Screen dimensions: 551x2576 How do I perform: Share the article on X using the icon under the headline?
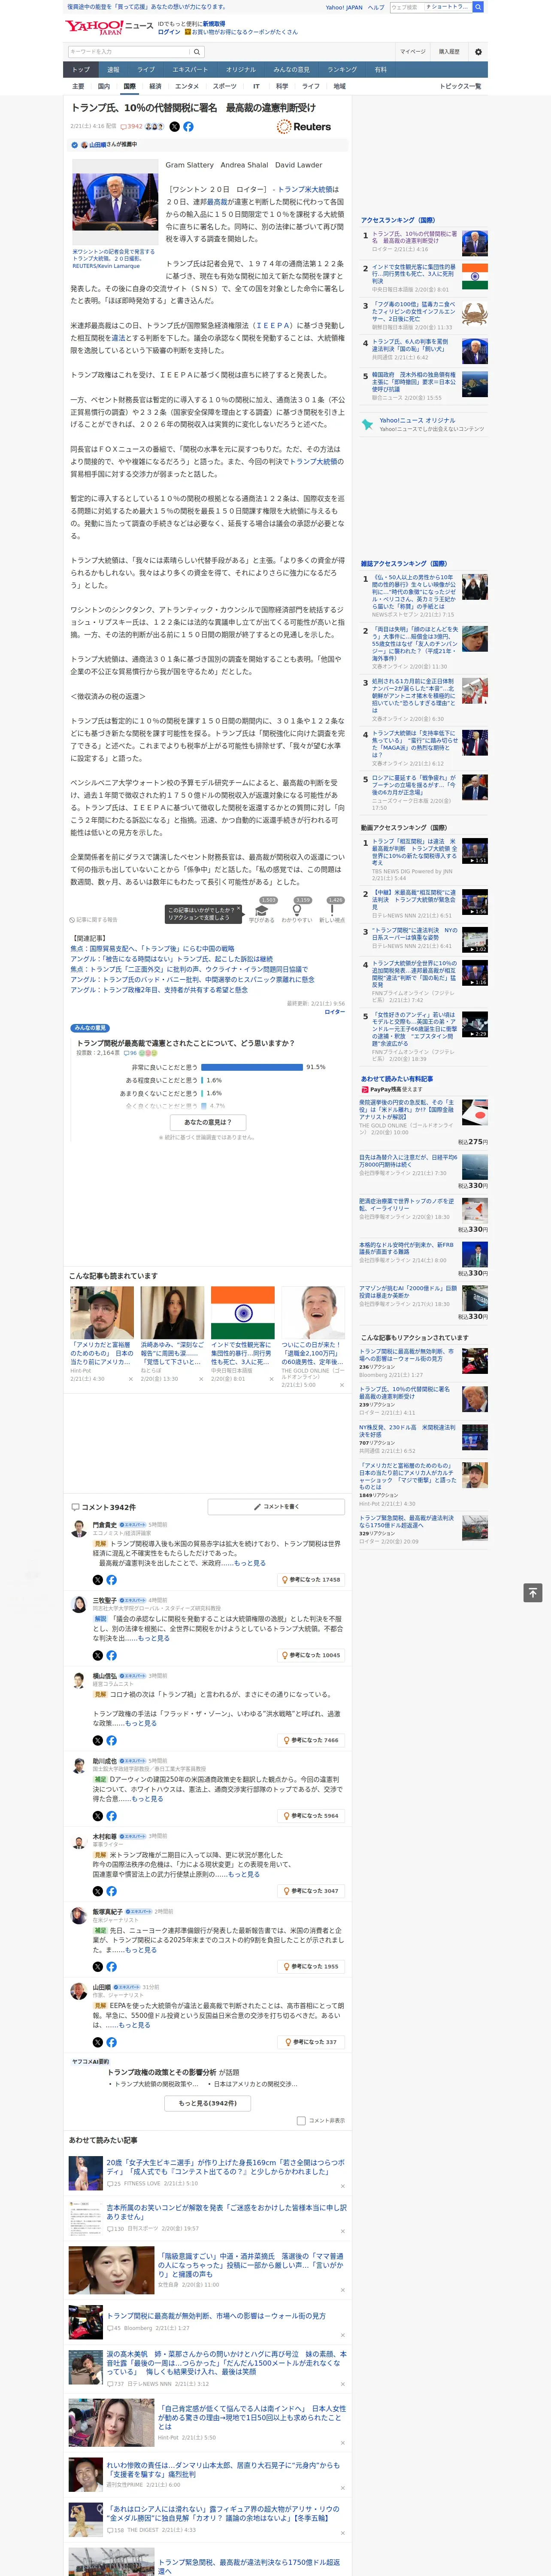174,127
